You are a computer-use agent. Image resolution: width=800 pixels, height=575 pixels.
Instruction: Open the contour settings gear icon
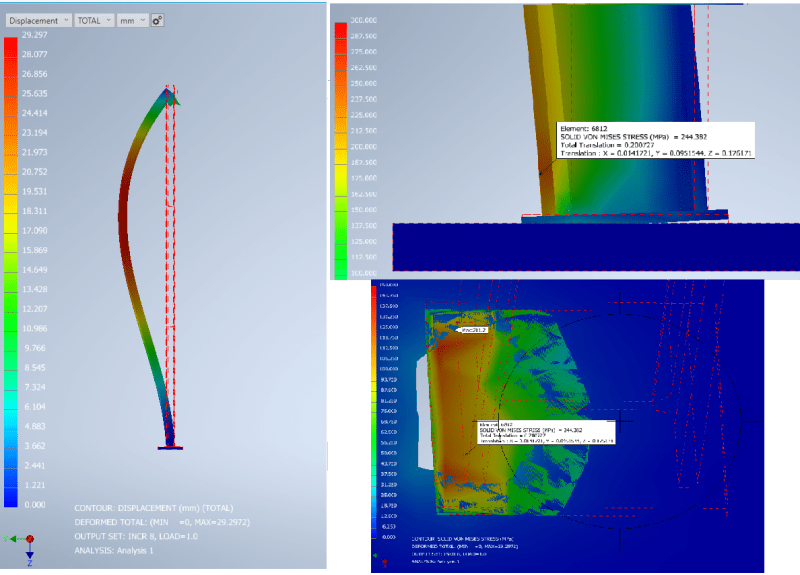[157, 20]
